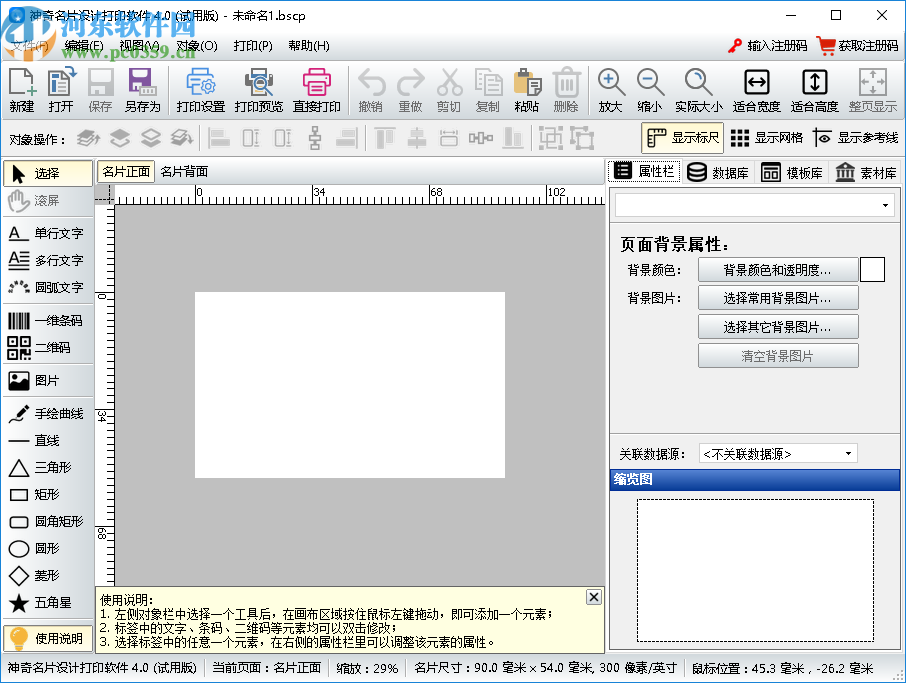This screenshot has width=906, height=683.
Task: Select the 直线 line tool
Action: click(x=48, y=440)
